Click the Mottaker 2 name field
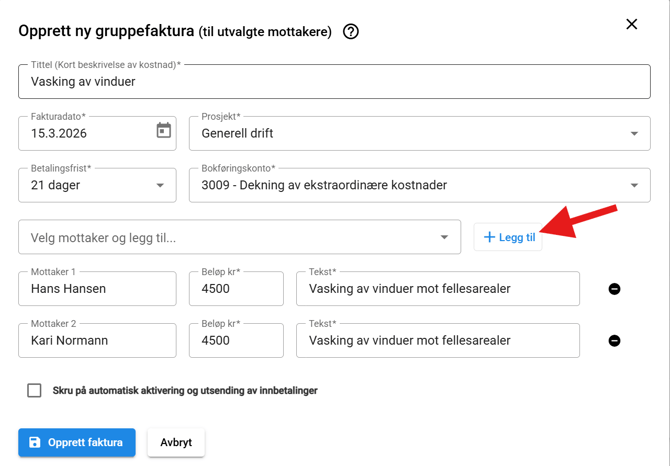This screenshot has height=466, width=670. click(97, 341)
